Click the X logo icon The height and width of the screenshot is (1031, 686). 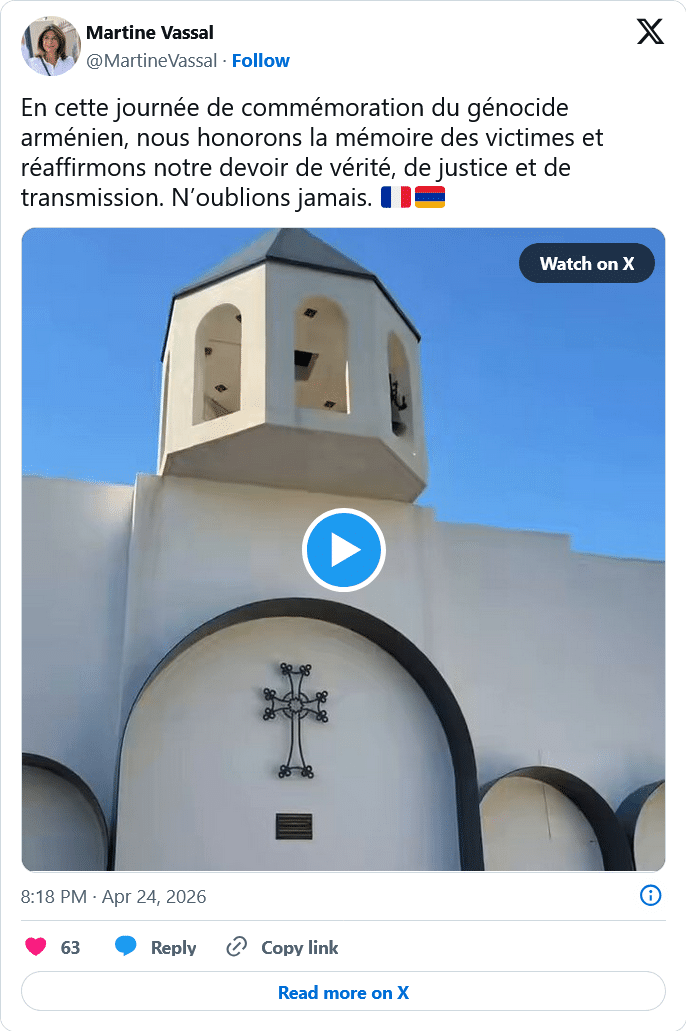[650, 32]
